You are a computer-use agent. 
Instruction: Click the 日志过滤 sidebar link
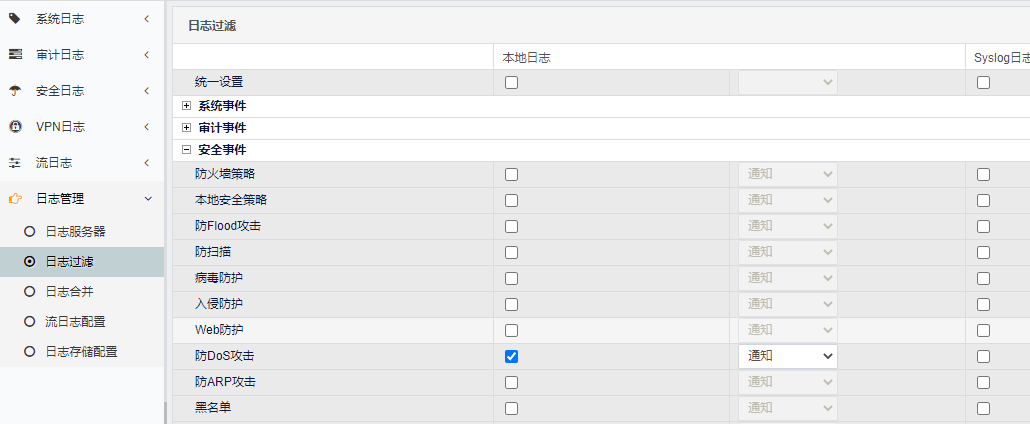pos(81,262)
